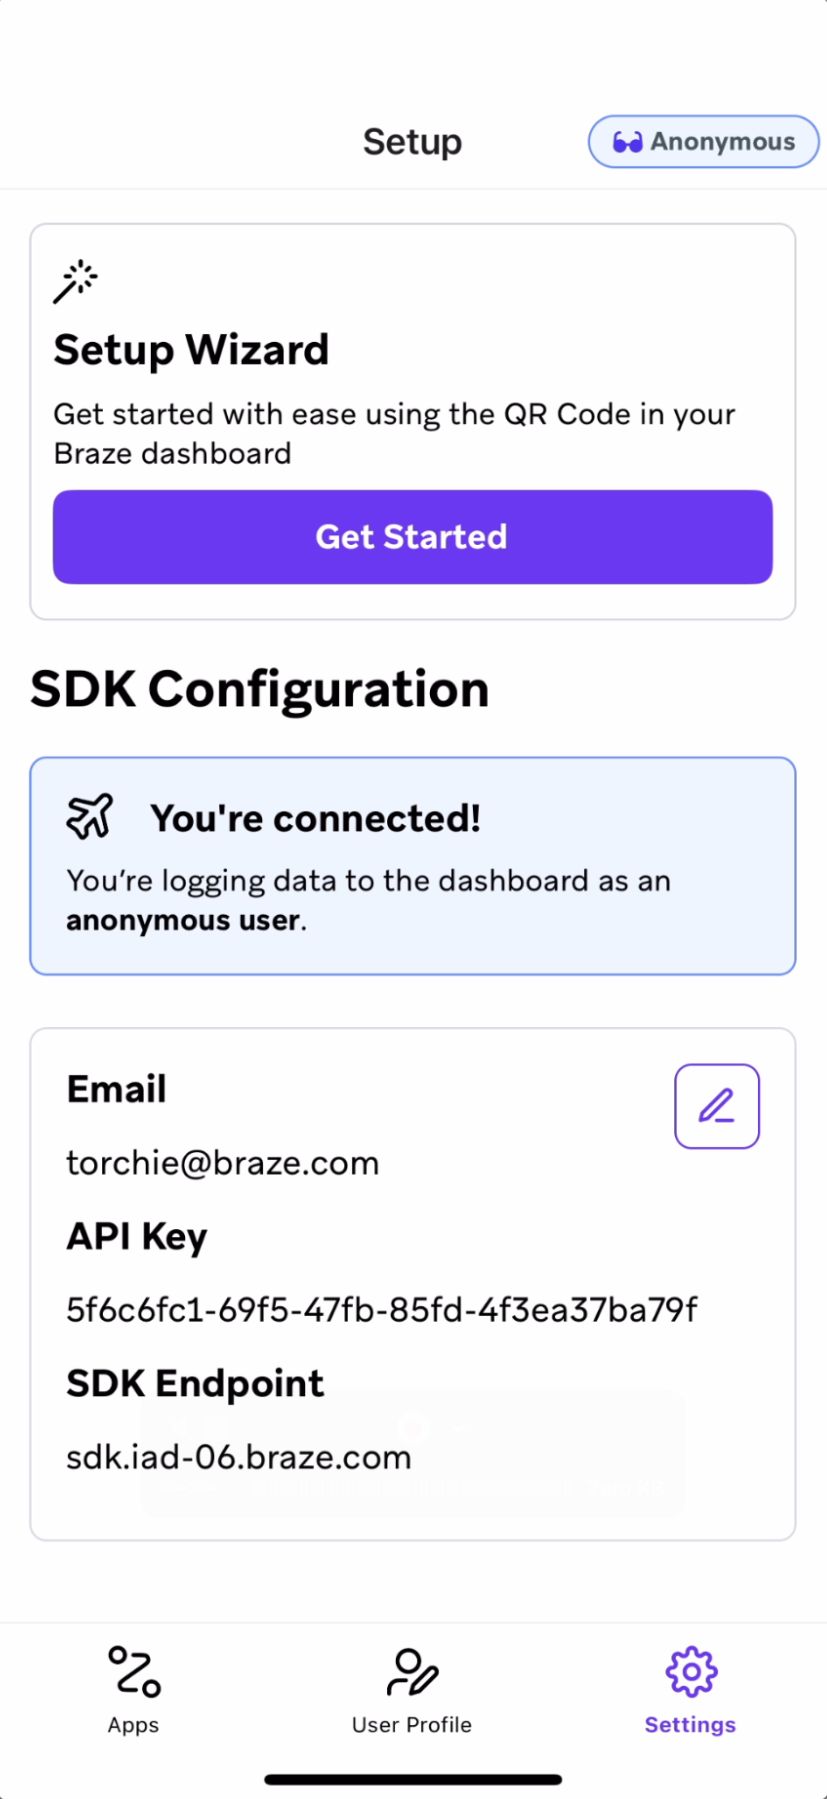Tap the pencil edit configuration icon
The height and width of the screenshot is (1799, 827).
[x=716, y=1106]
